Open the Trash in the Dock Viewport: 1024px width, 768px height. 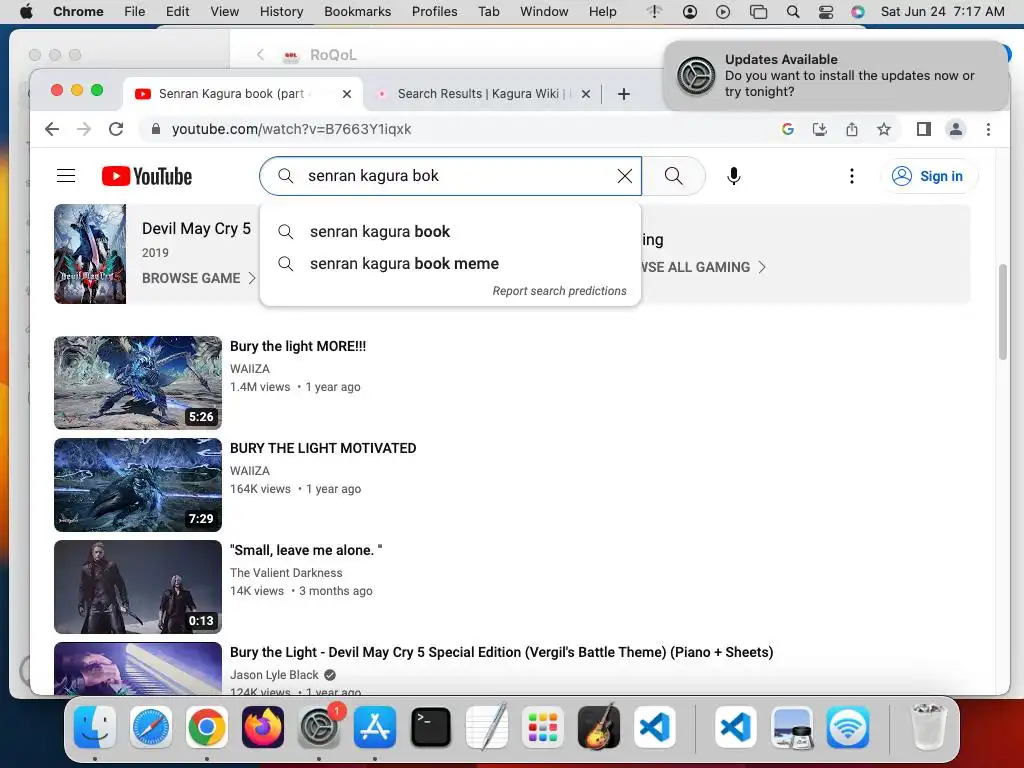pos(928,727)
